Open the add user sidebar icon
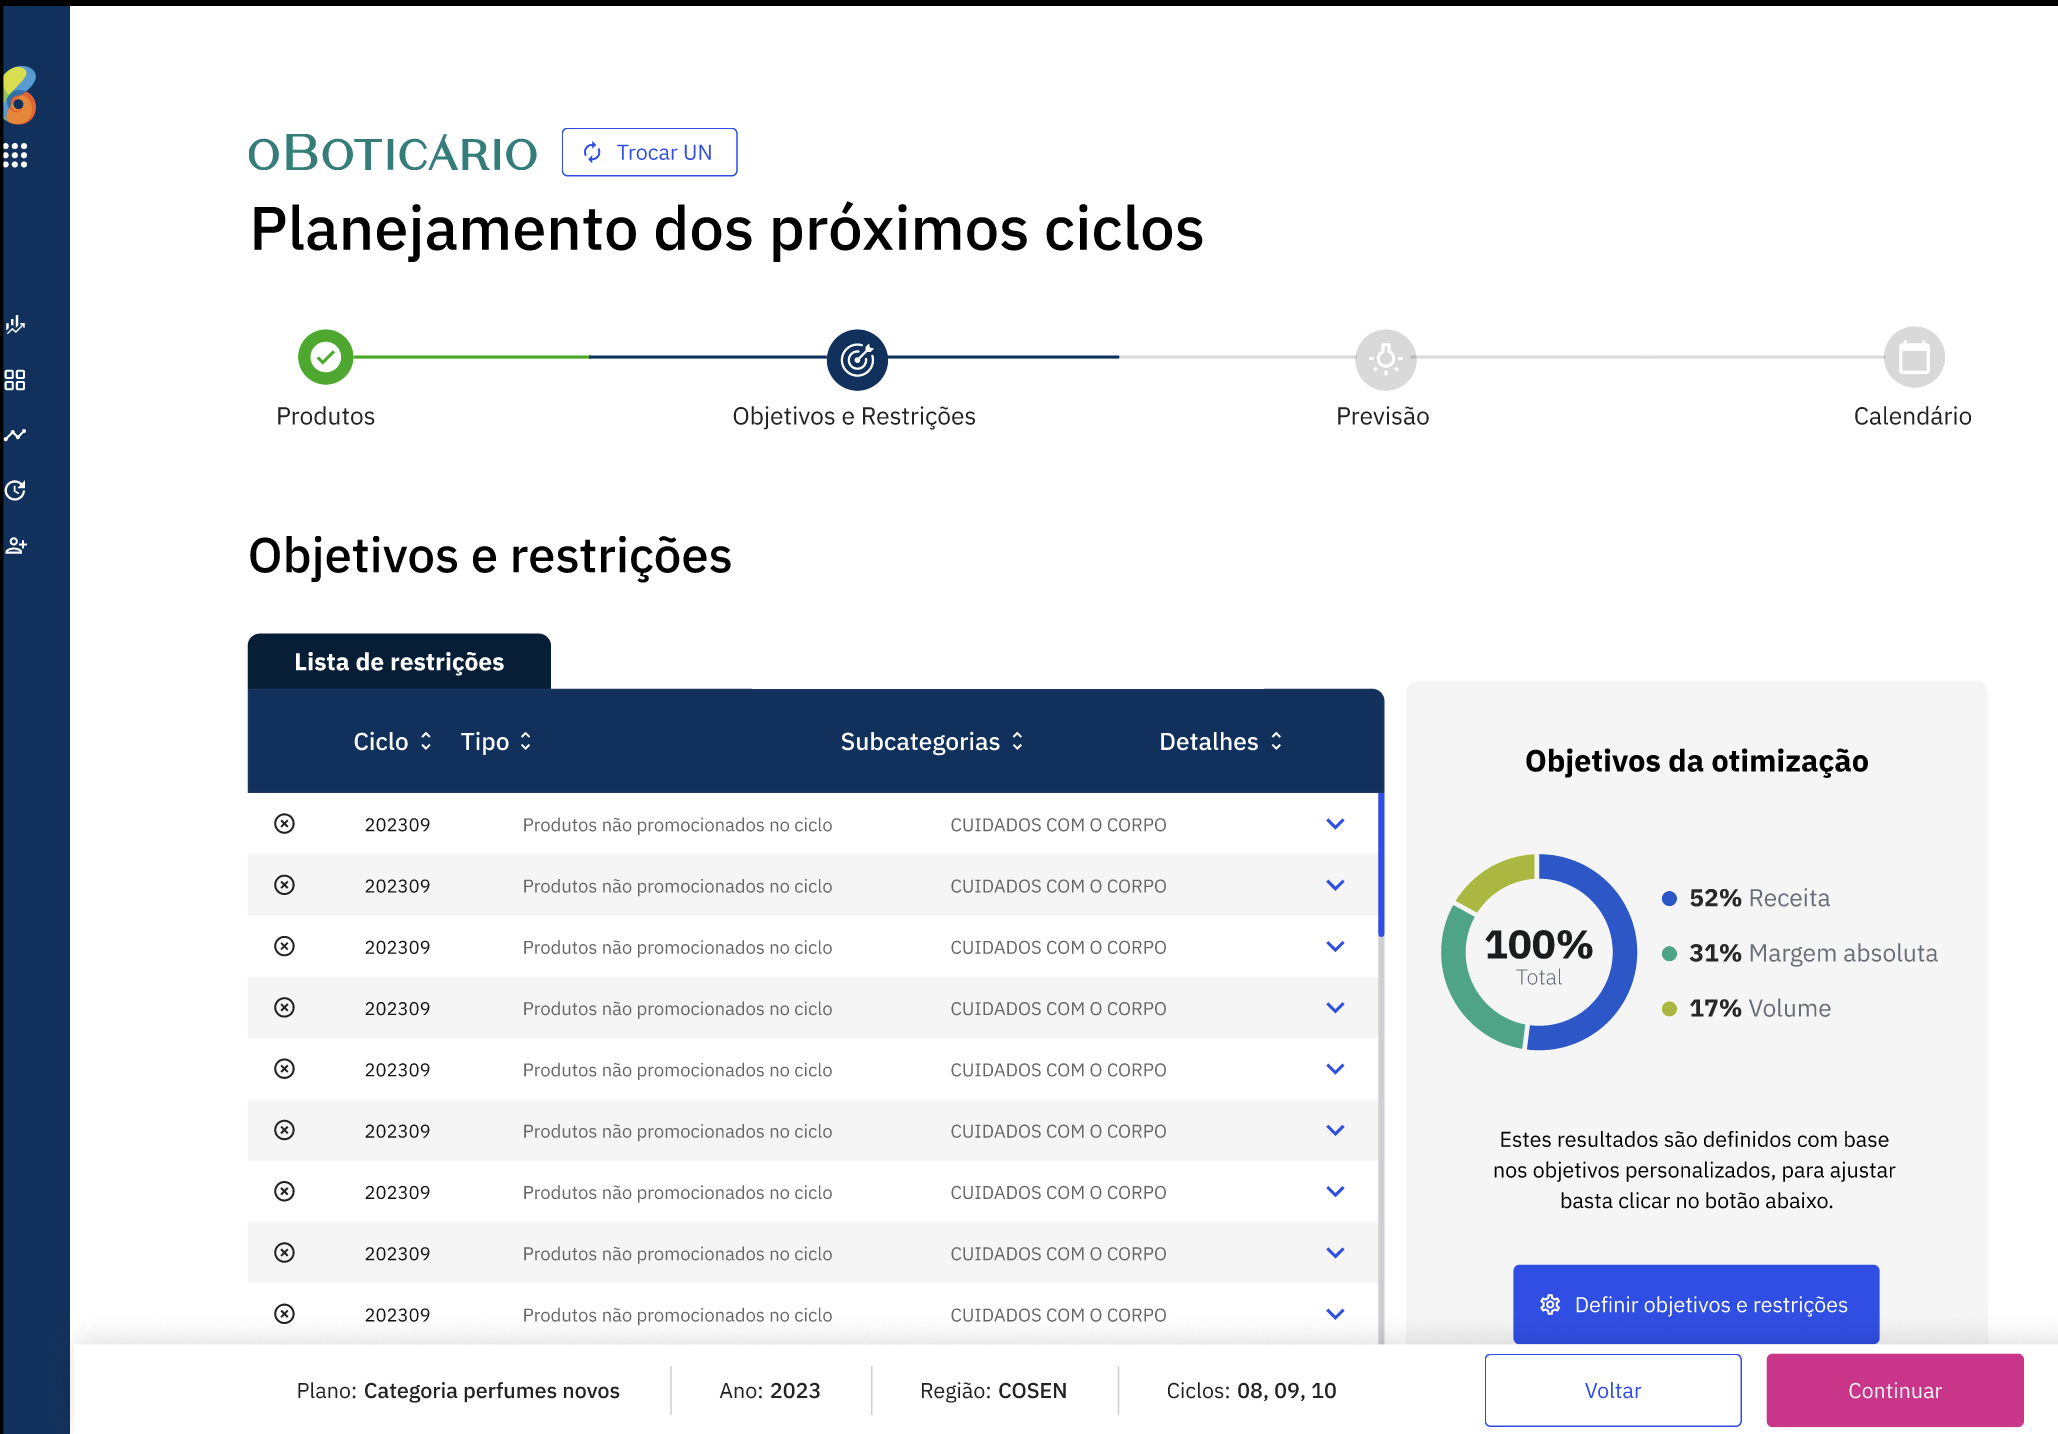 coord(15,546)
